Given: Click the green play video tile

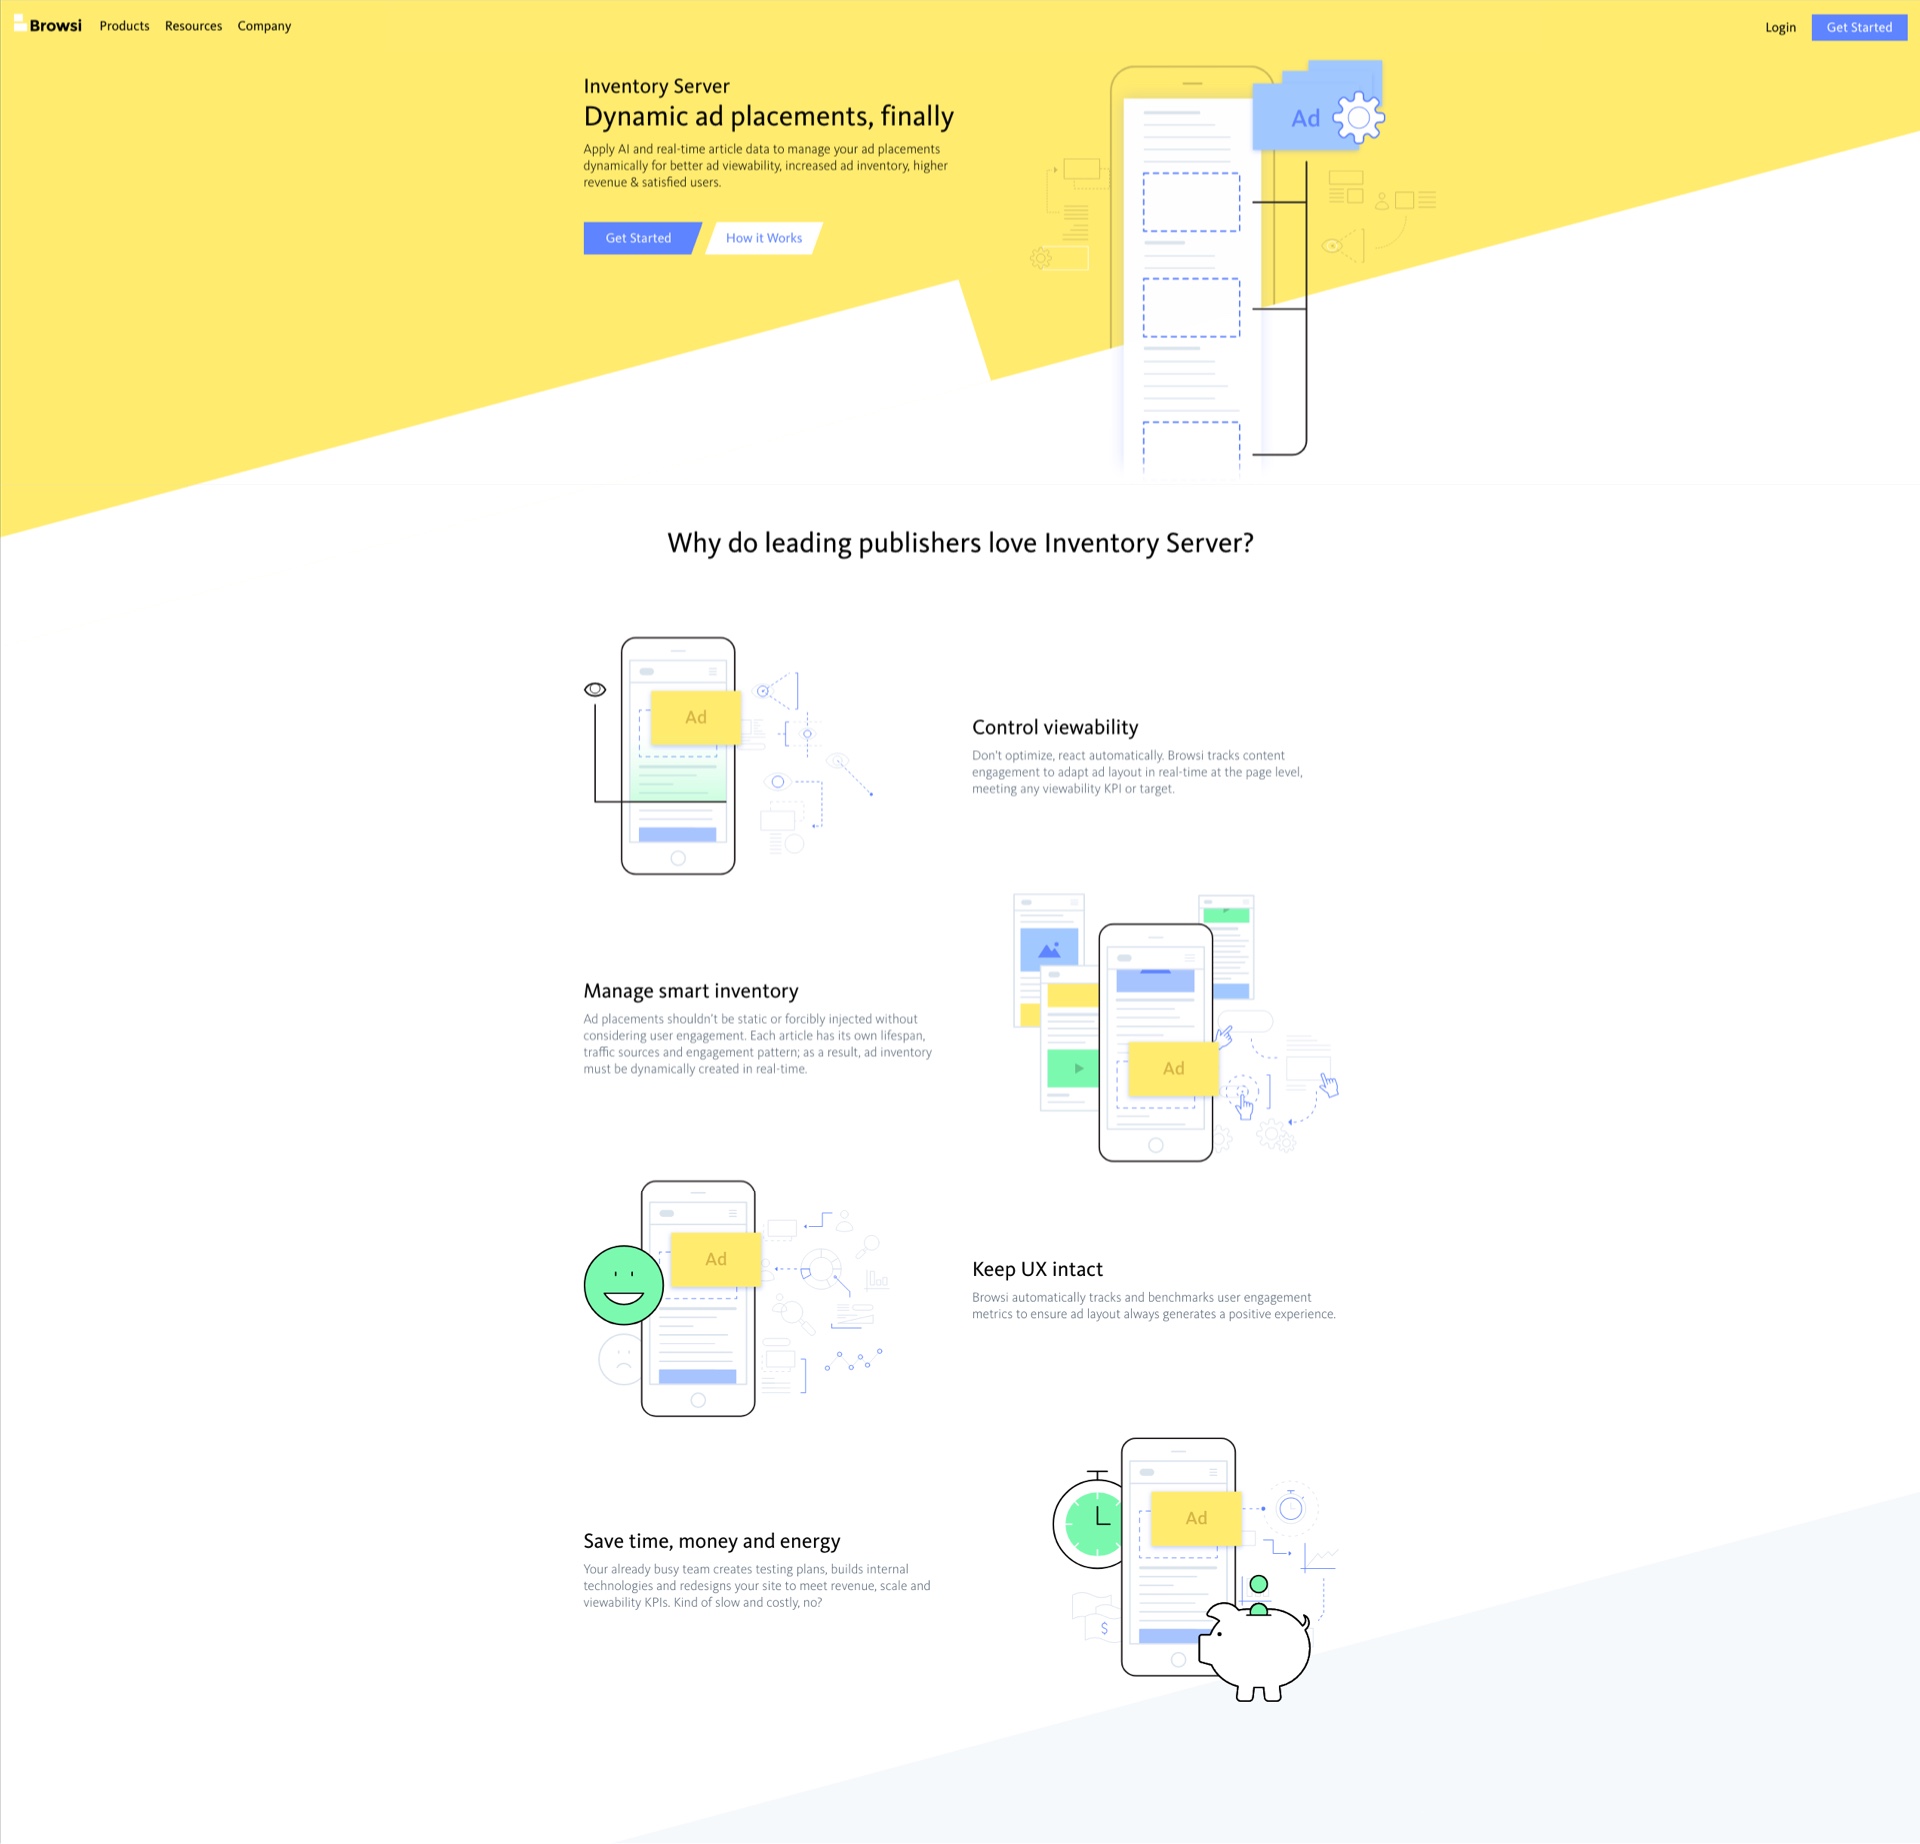Looking at the screenshot, I should tap(1073, 1068).
